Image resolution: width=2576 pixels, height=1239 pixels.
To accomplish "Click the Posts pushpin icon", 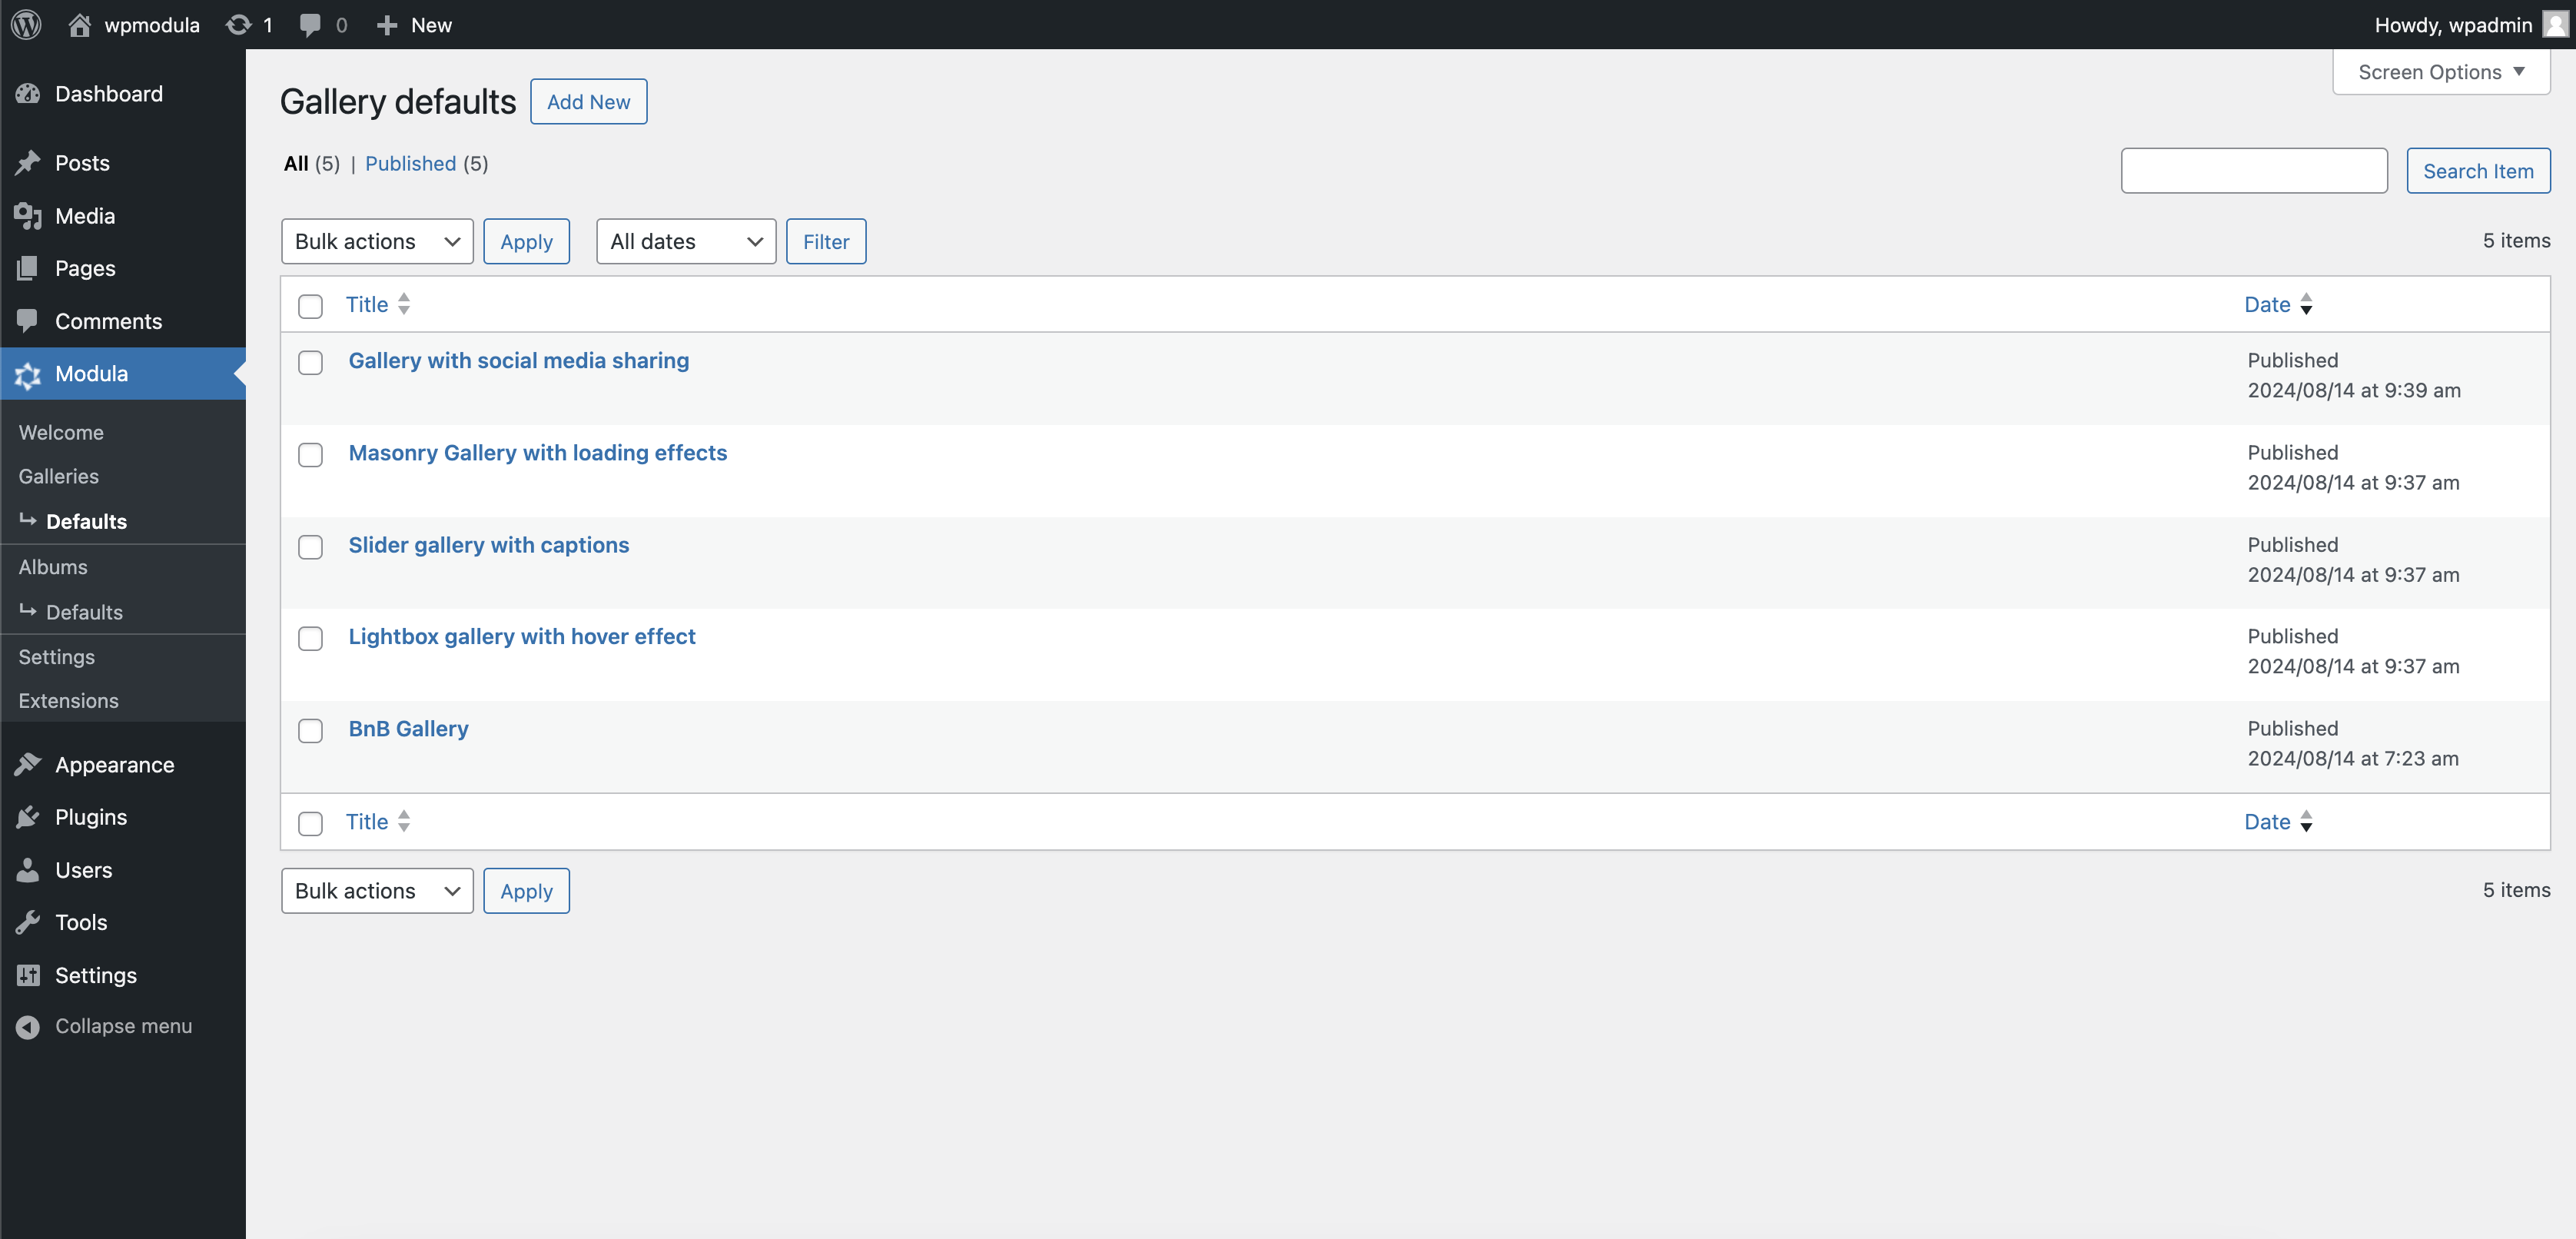I will pos(28,163).
